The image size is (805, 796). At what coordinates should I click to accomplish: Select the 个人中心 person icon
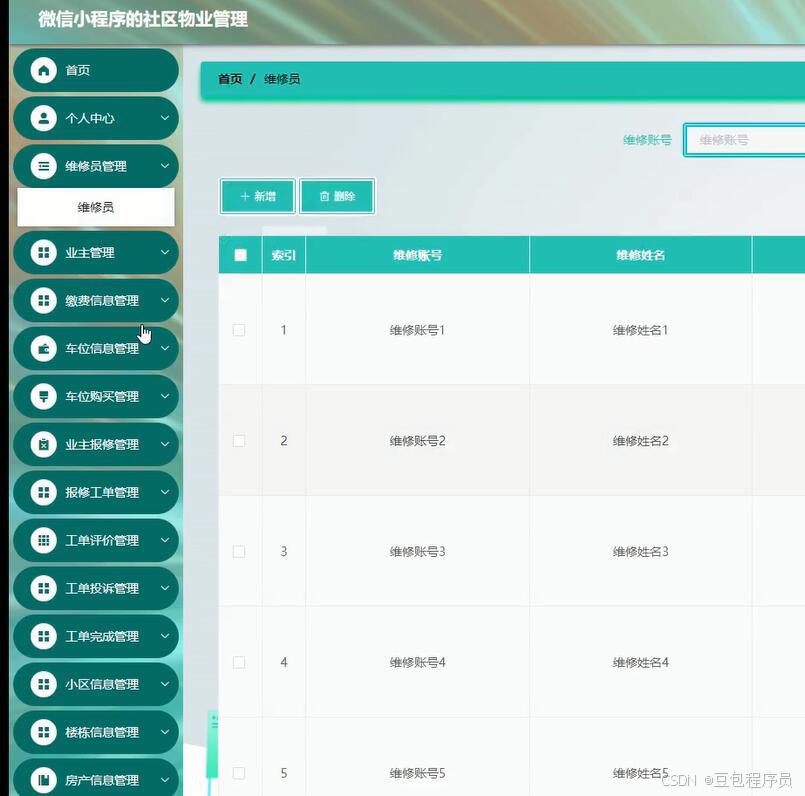pyautogui.click(x=42, y=118)
